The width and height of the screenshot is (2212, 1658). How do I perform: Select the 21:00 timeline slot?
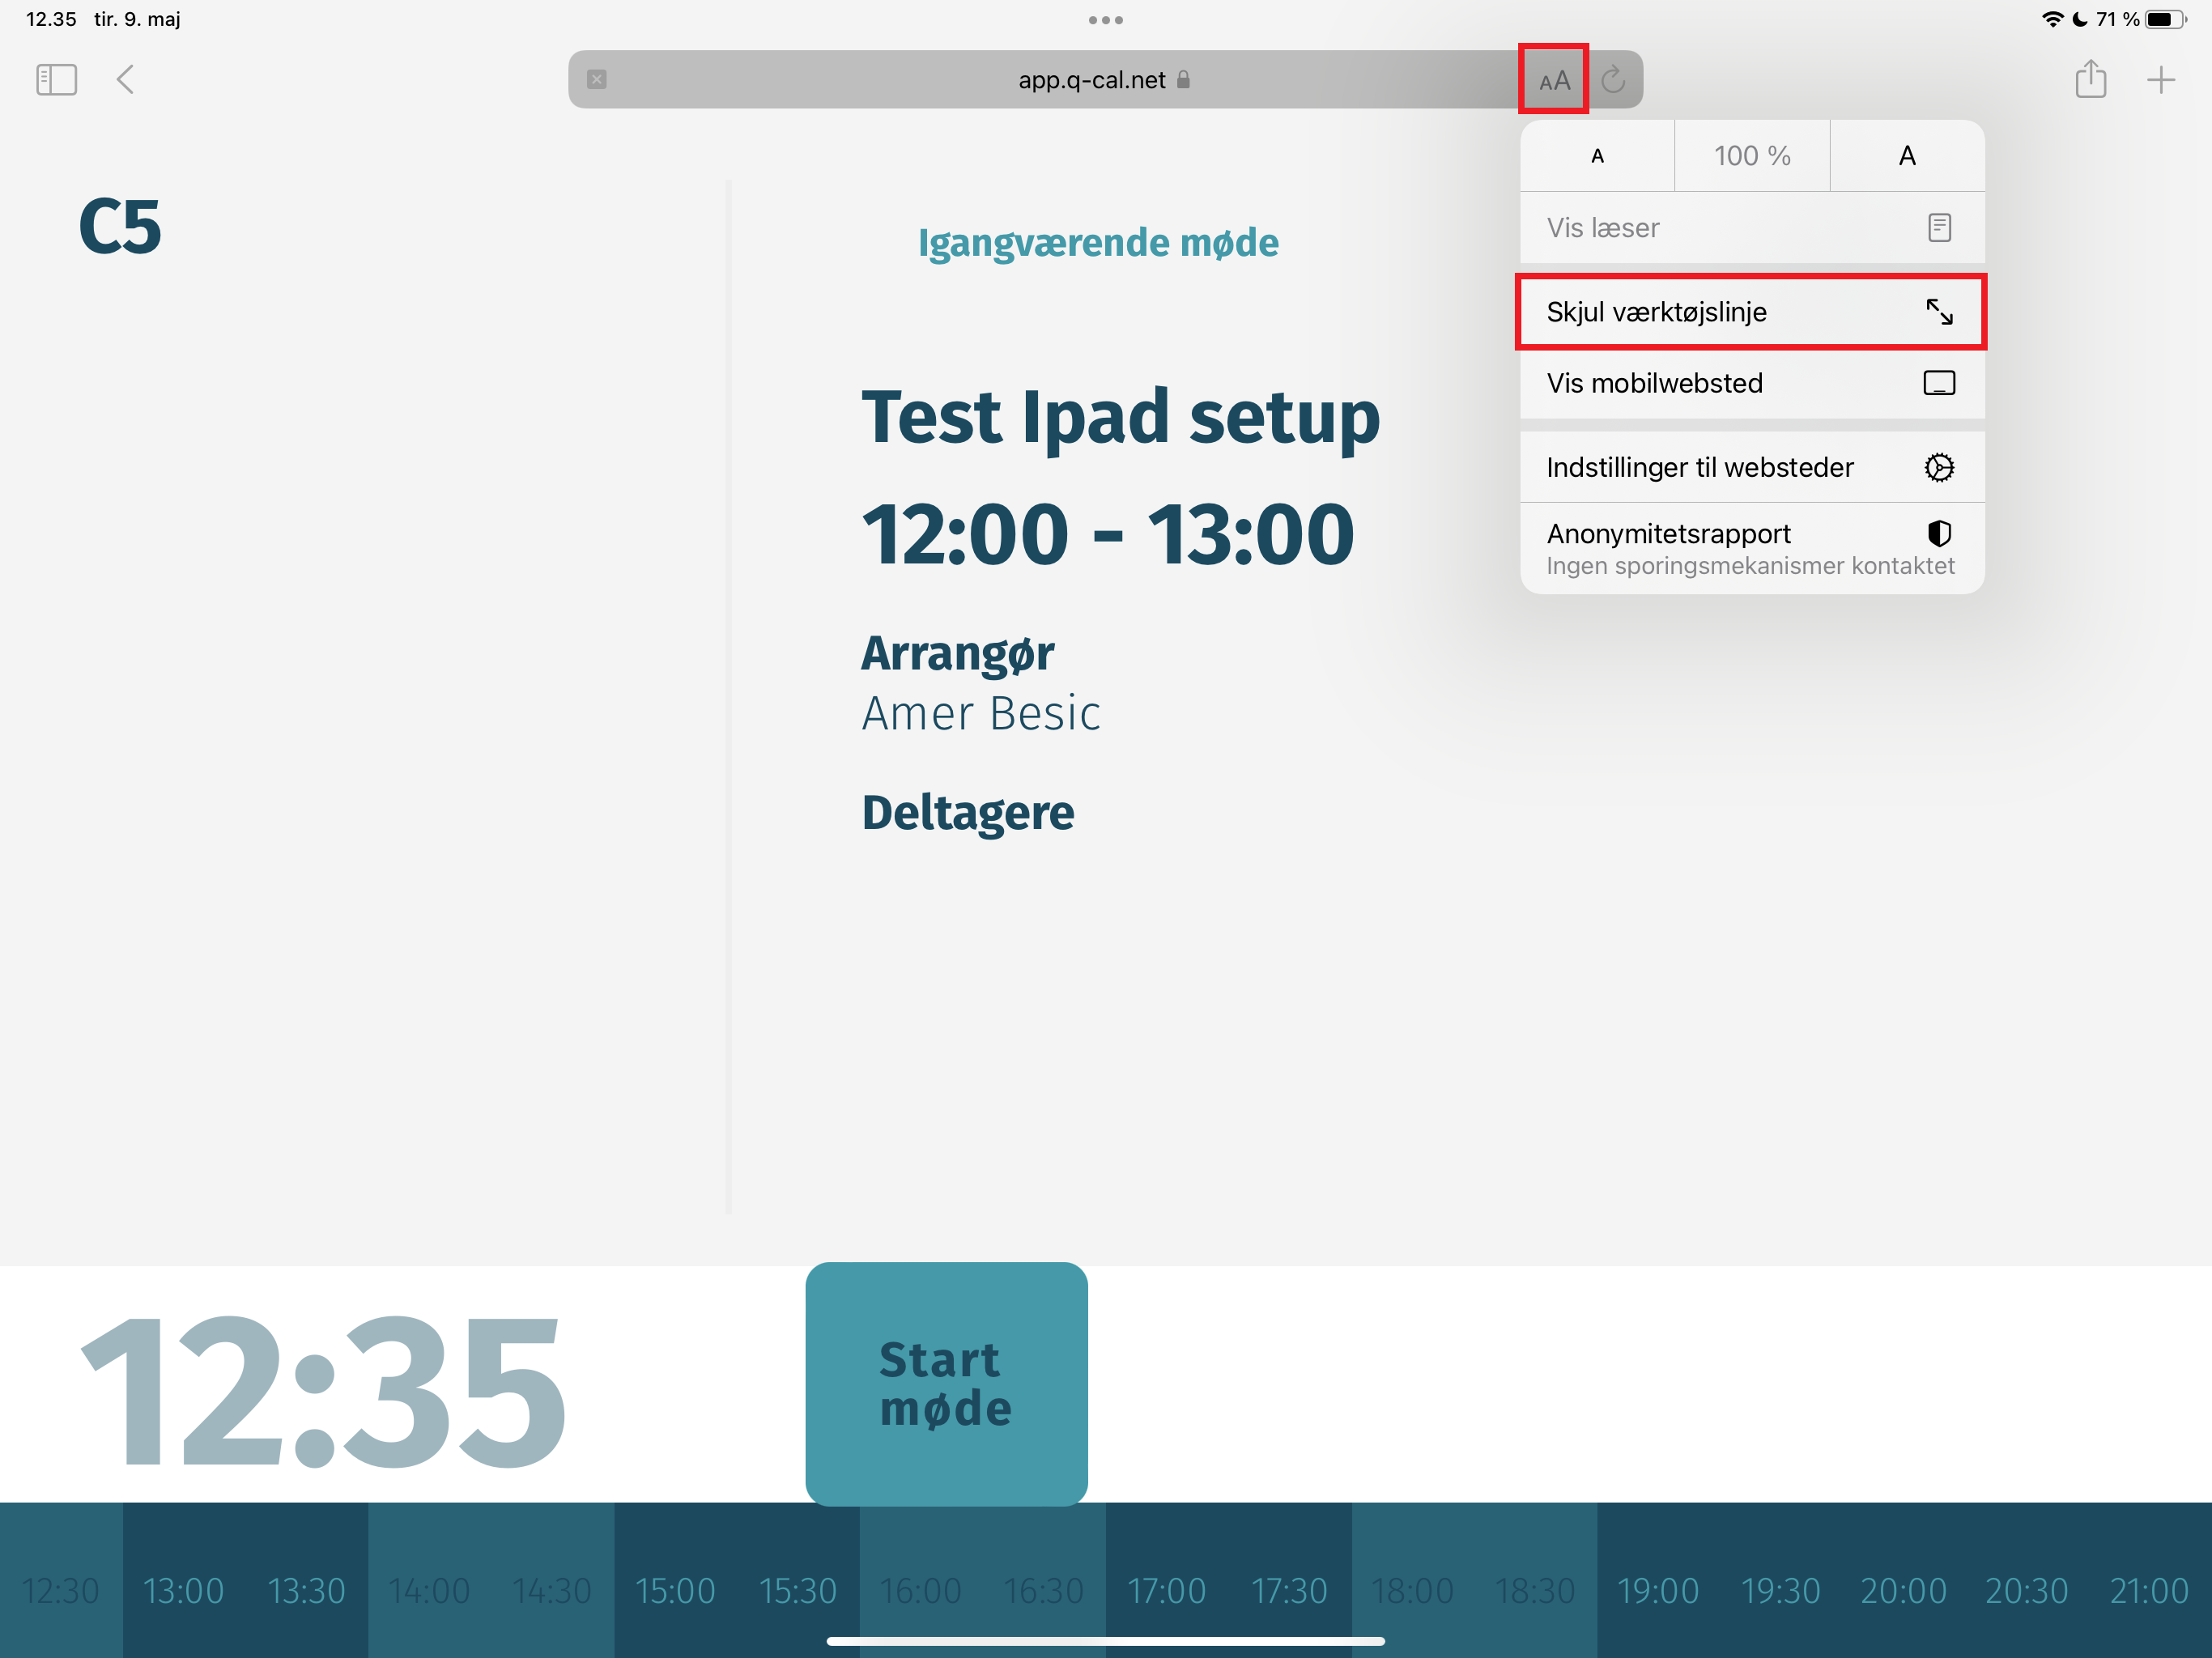pyautogui.click(x=2150, y=1591)
